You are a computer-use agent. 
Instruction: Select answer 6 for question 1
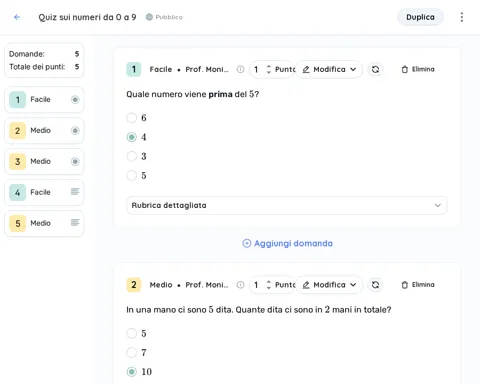click(132, 118)
